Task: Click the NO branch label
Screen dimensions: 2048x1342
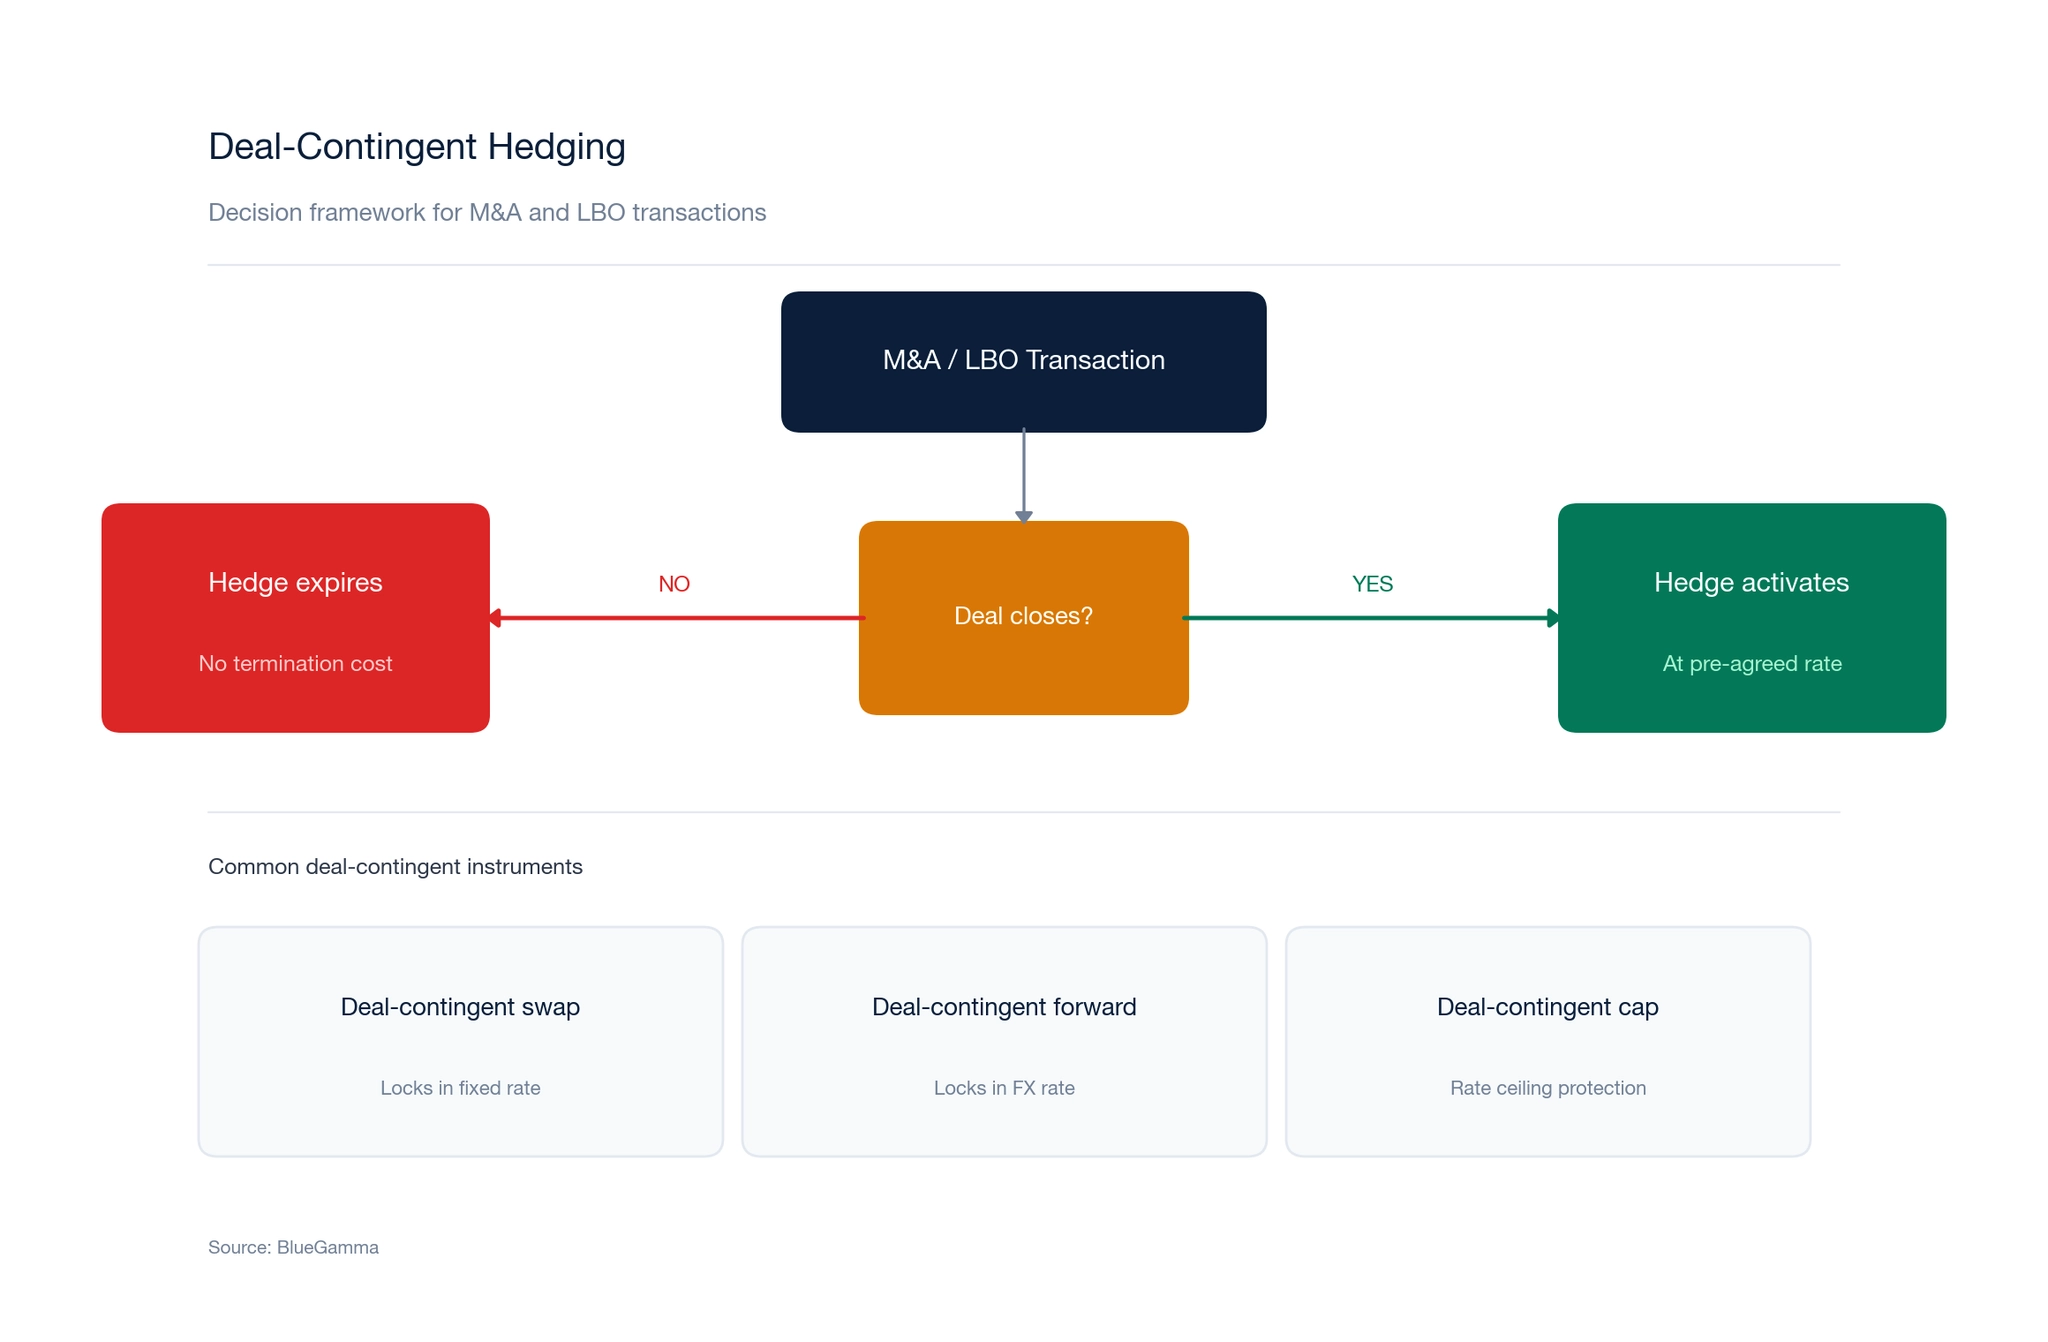Action: pyautogui.click(x=674, y=583)
